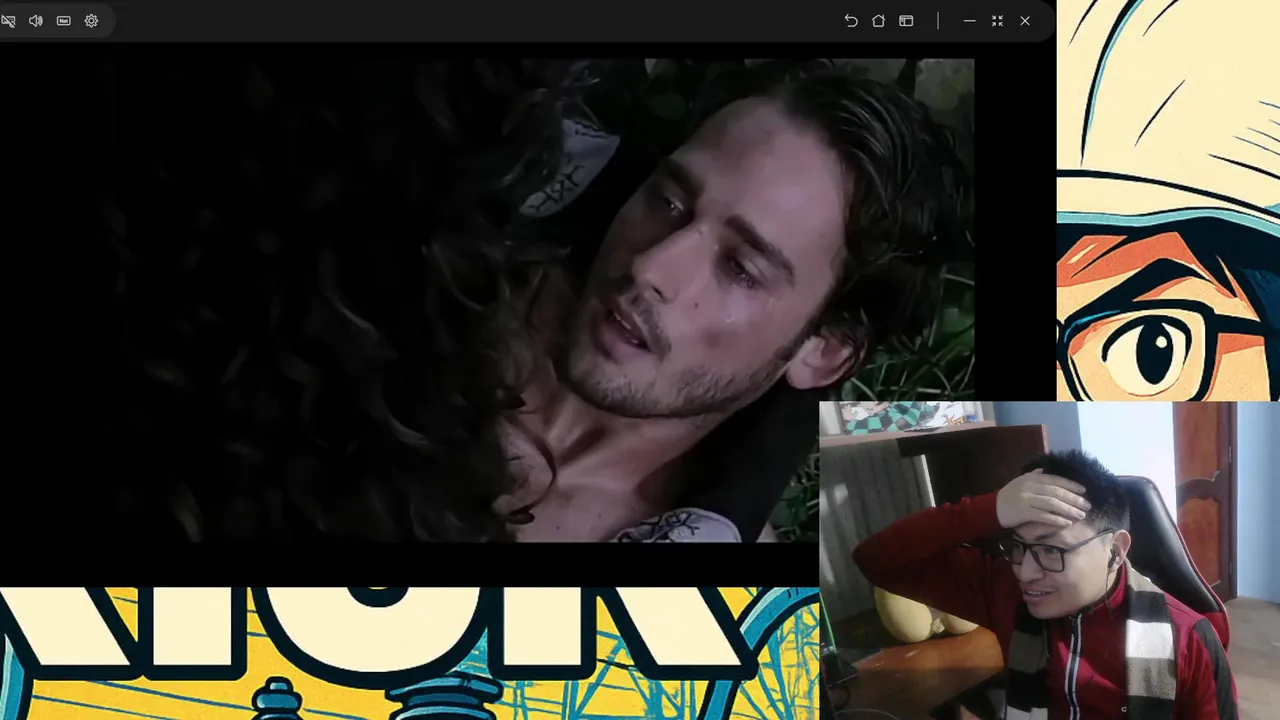Viewport: 1280px width, 720px height.
Task: Mute the speaker volume icon
Action: tap(36, 21)
